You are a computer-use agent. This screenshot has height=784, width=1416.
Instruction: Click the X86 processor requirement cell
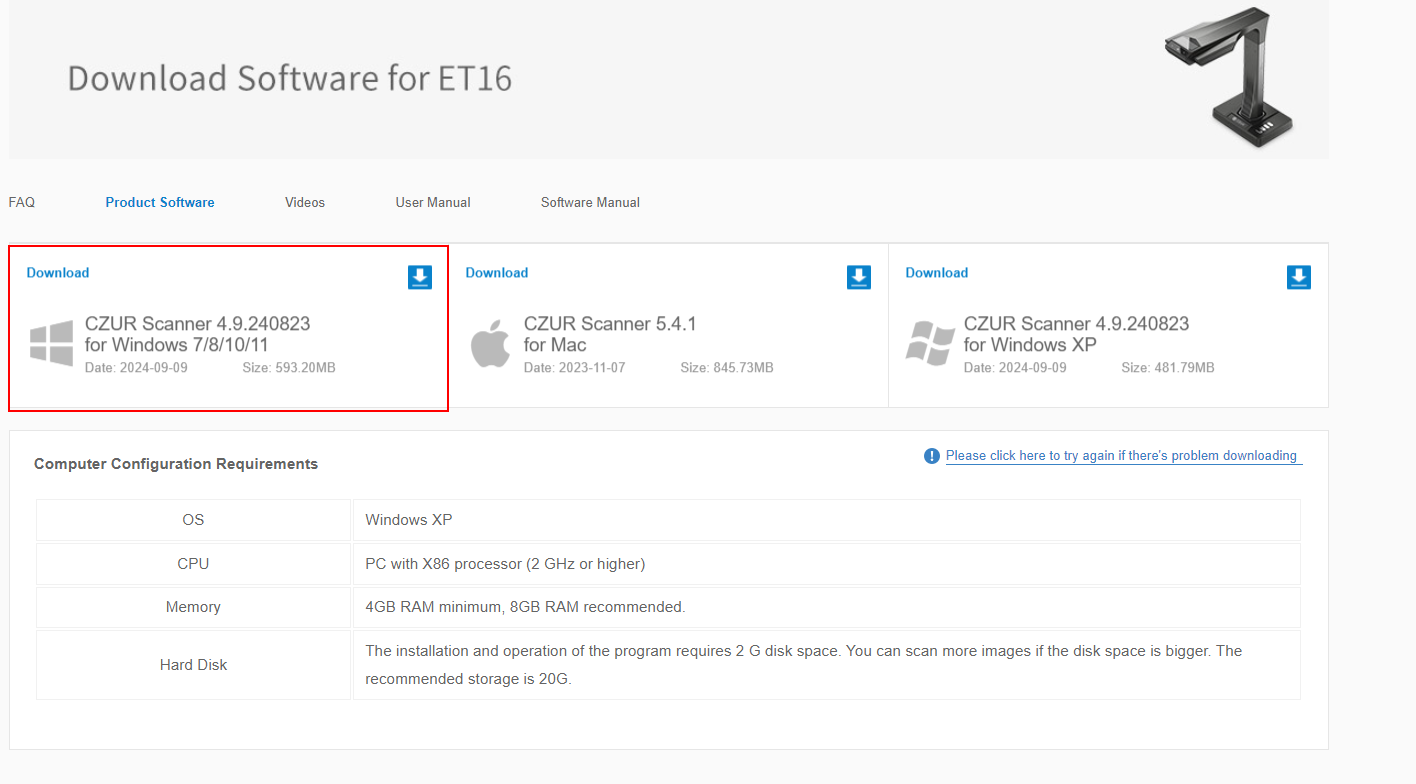pos(826,564)
